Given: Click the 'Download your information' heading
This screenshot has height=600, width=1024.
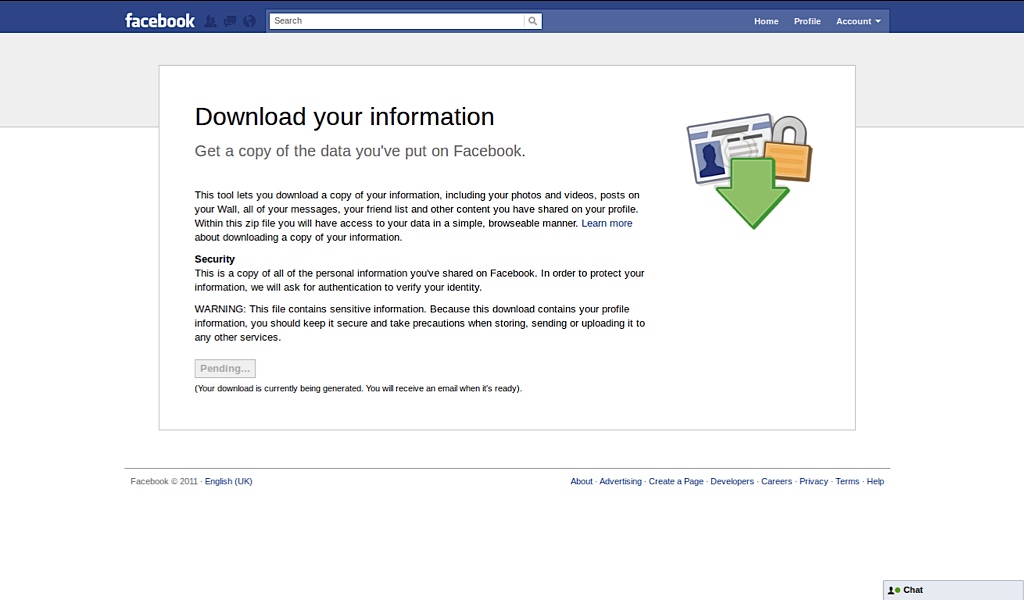Looking at the screenshot, I should [344, 117].
